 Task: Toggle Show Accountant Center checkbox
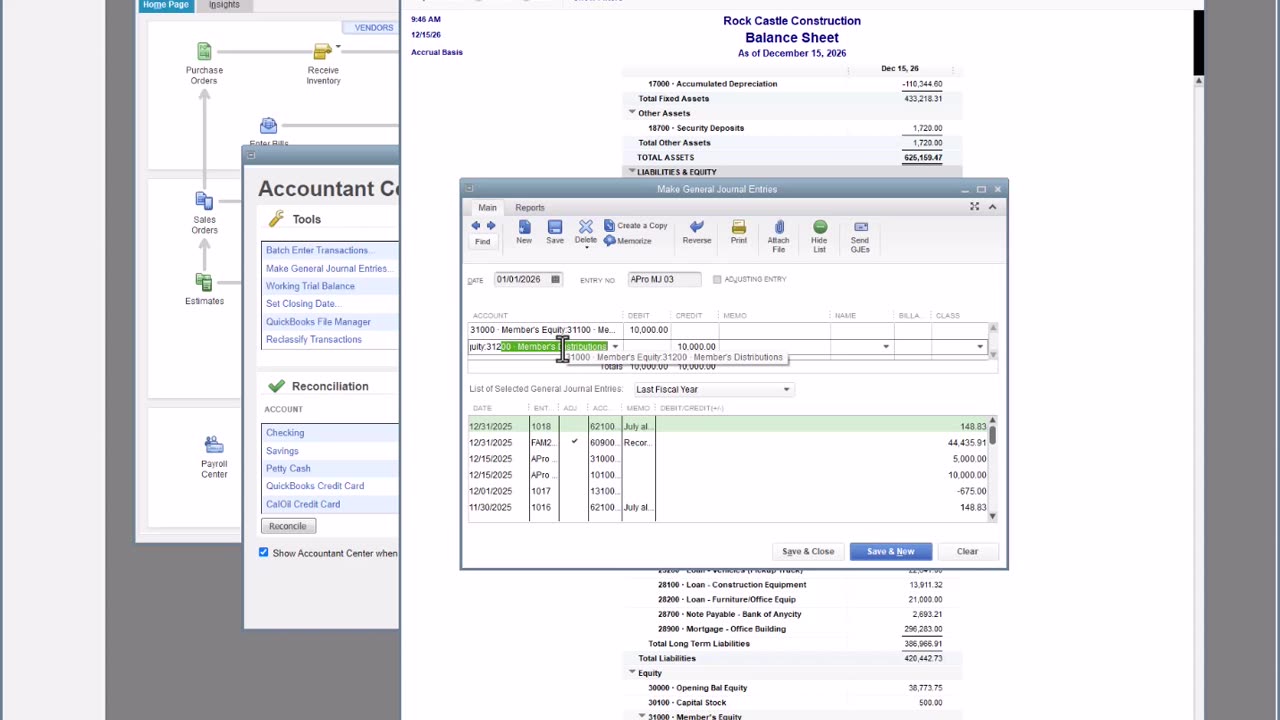pyautogui.click(x=264, y=553)
